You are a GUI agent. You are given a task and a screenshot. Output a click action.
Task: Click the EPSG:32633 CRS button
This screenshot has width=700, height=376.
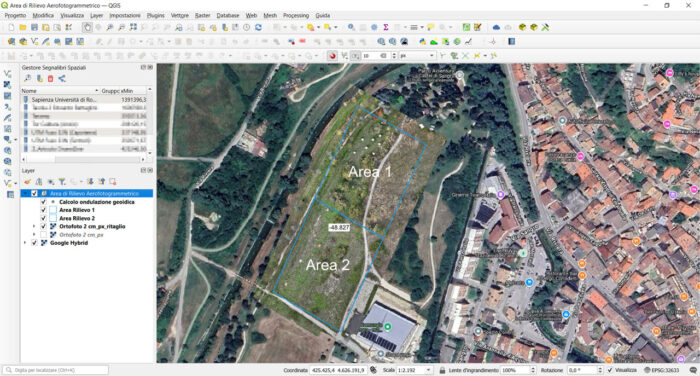point(662,370)
